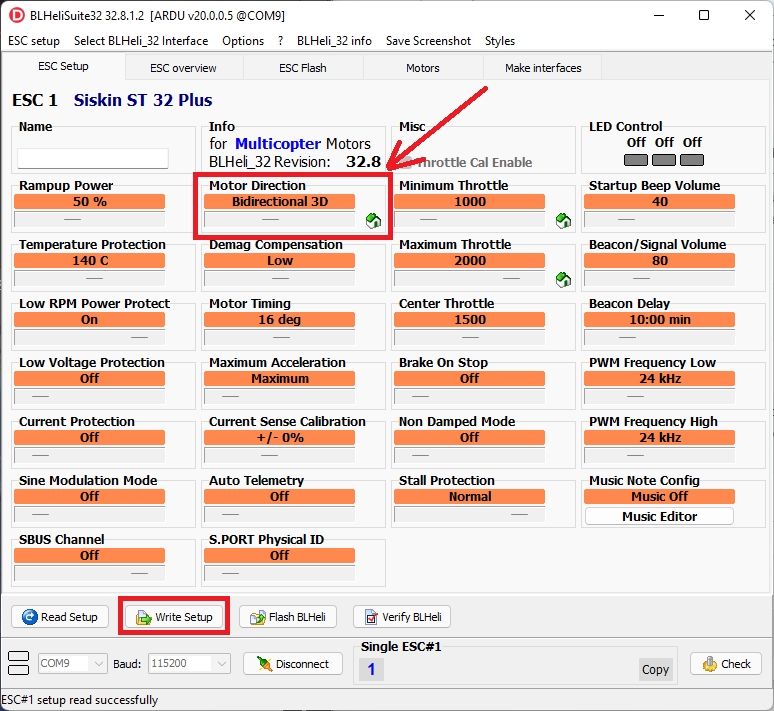Viewport: 774px width, 711px height.
Task: Click the home icon beside Motor Direction
Action: (x=373, y=220)
